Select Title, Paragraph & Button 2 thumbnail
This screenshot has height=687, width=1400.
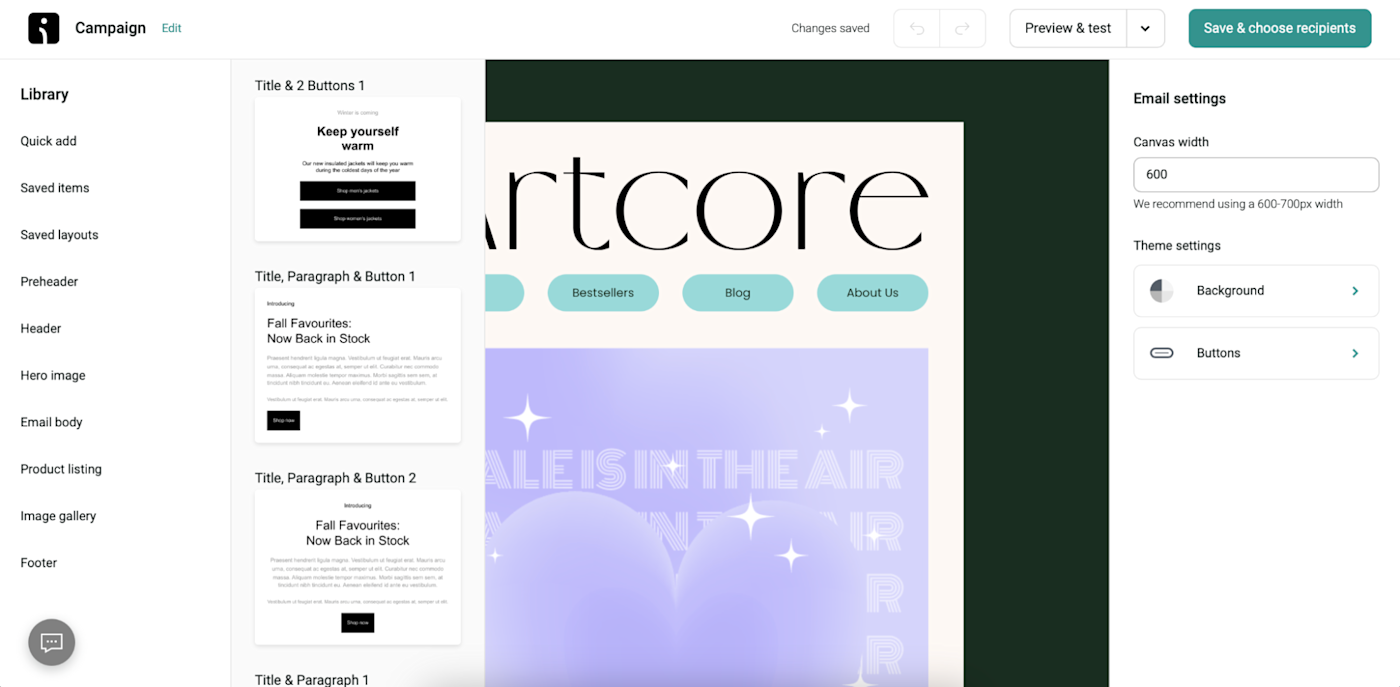click(358, 567)
